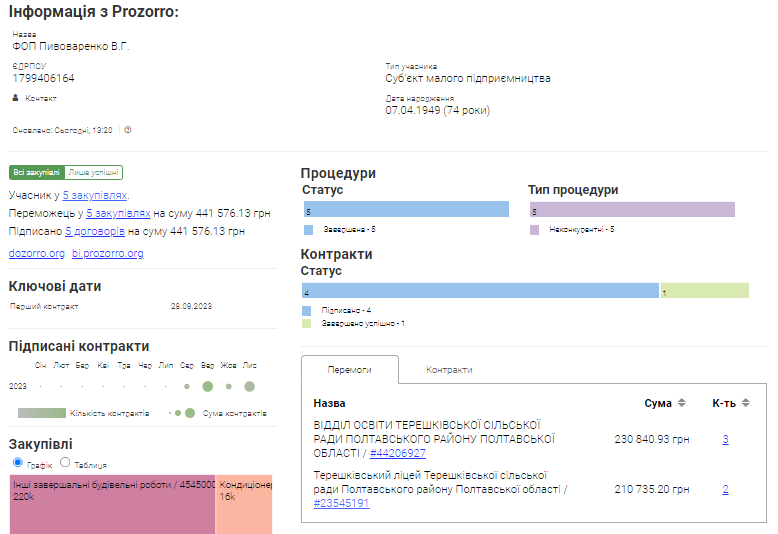
Task: Open the dozorro.org link
Action: pyautogui.click(x=36, y=253)
